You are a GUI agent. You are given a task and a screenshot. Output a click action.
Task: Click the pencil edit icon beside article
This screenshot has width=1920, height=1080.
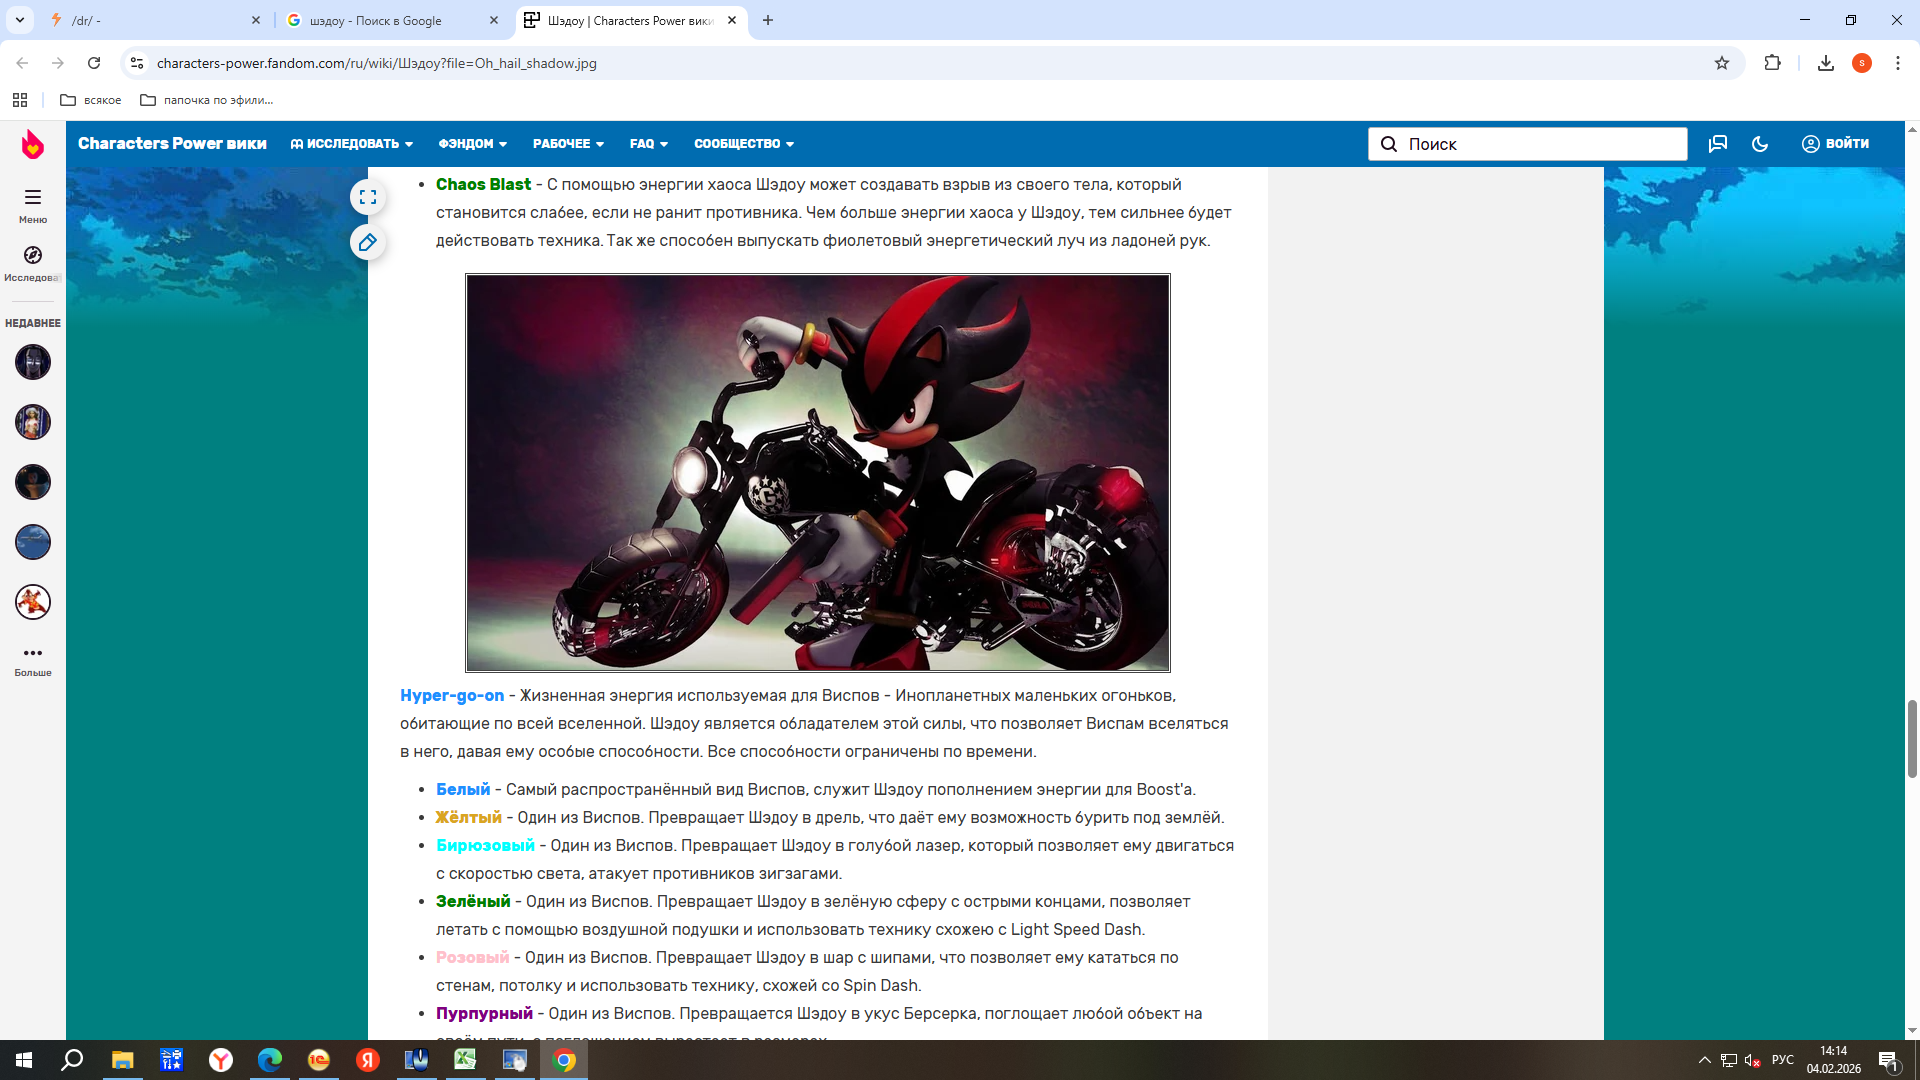coord(368,242)
